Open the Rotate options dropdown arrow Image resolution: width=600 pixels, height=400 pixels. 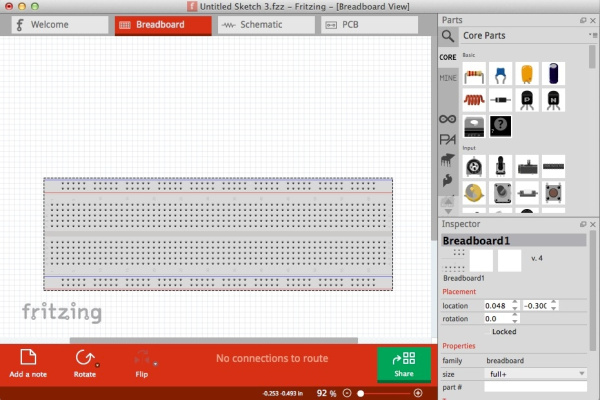(x=98, y=365)
